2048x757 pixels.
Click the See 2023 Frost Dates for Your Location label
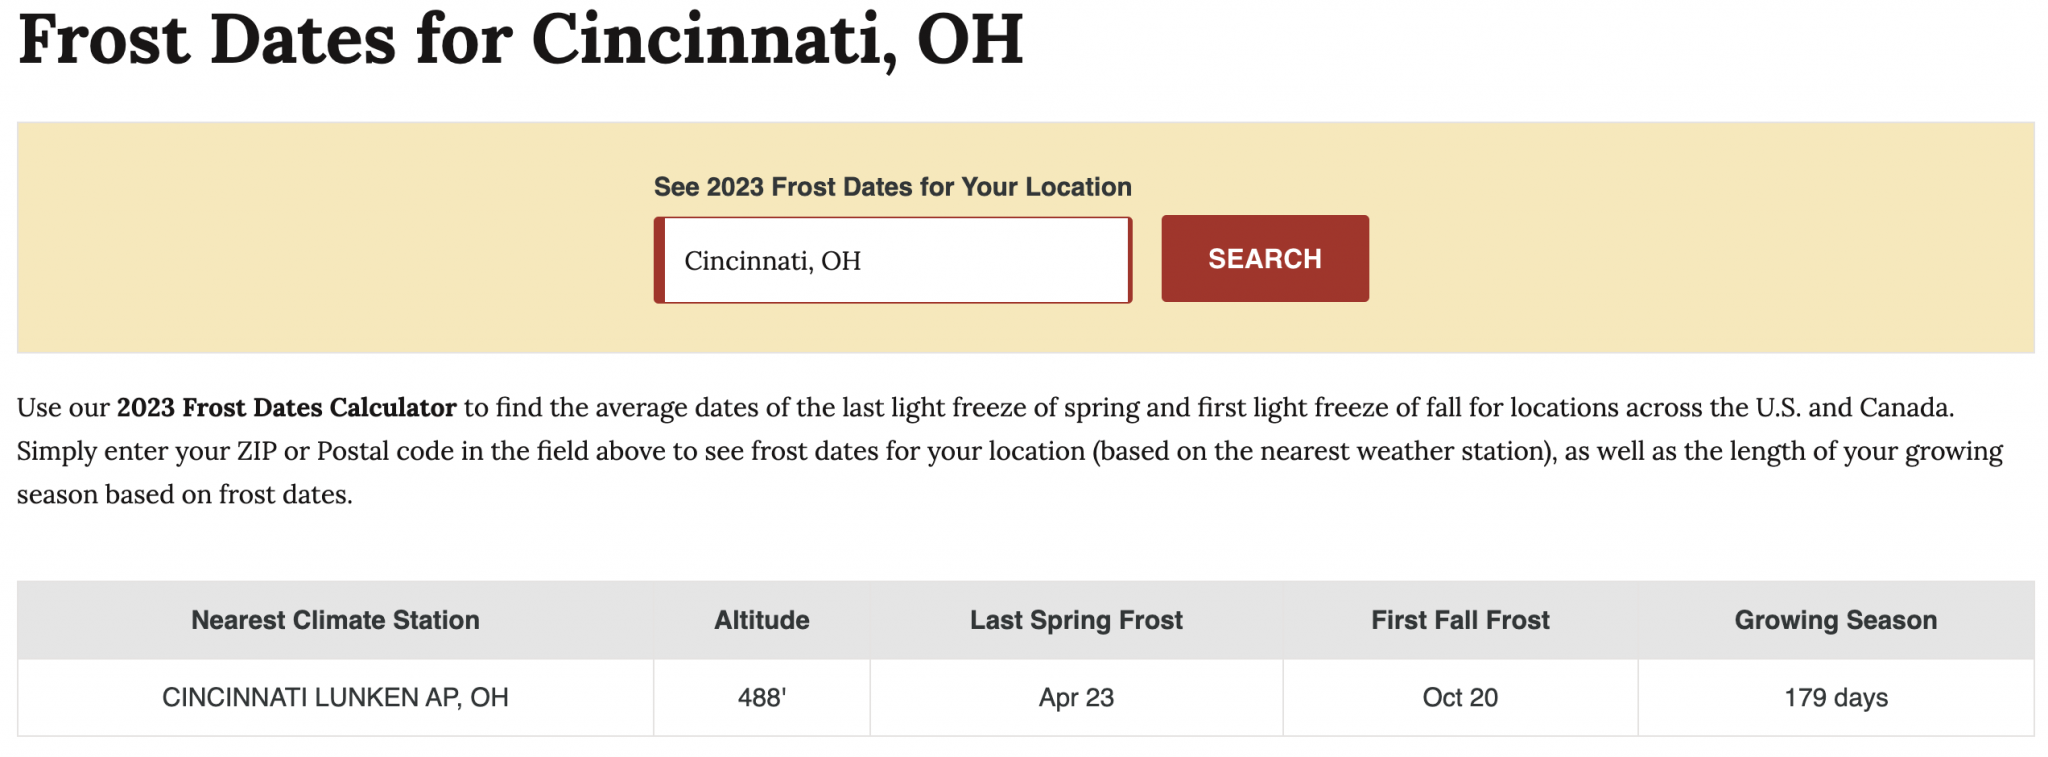(893, 186)
